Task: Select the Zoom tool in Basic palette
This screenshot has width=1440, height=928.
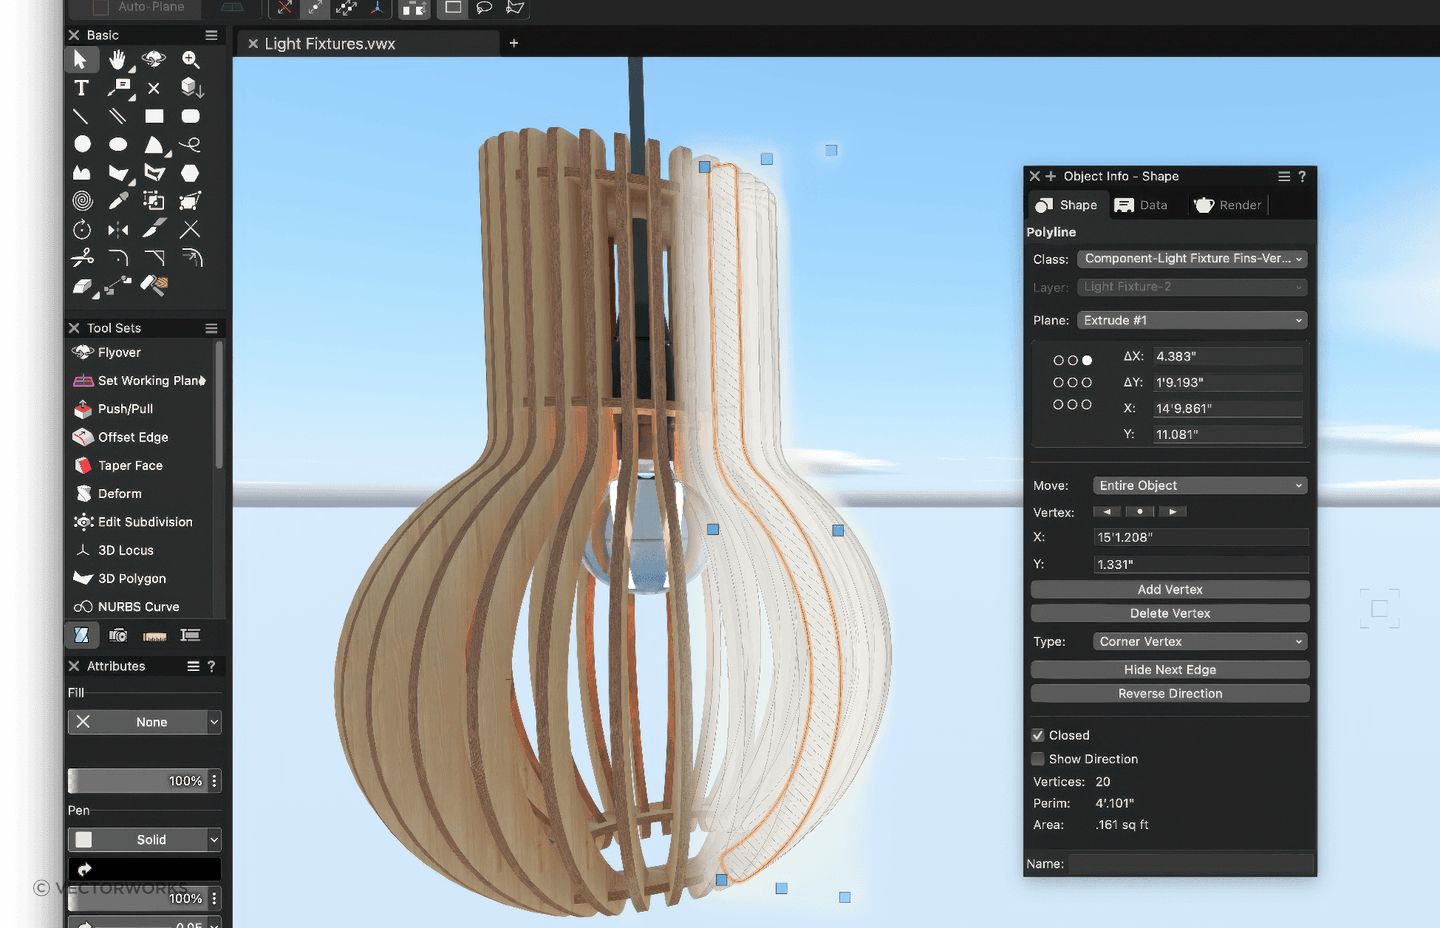Action: (x=190, y=59)
